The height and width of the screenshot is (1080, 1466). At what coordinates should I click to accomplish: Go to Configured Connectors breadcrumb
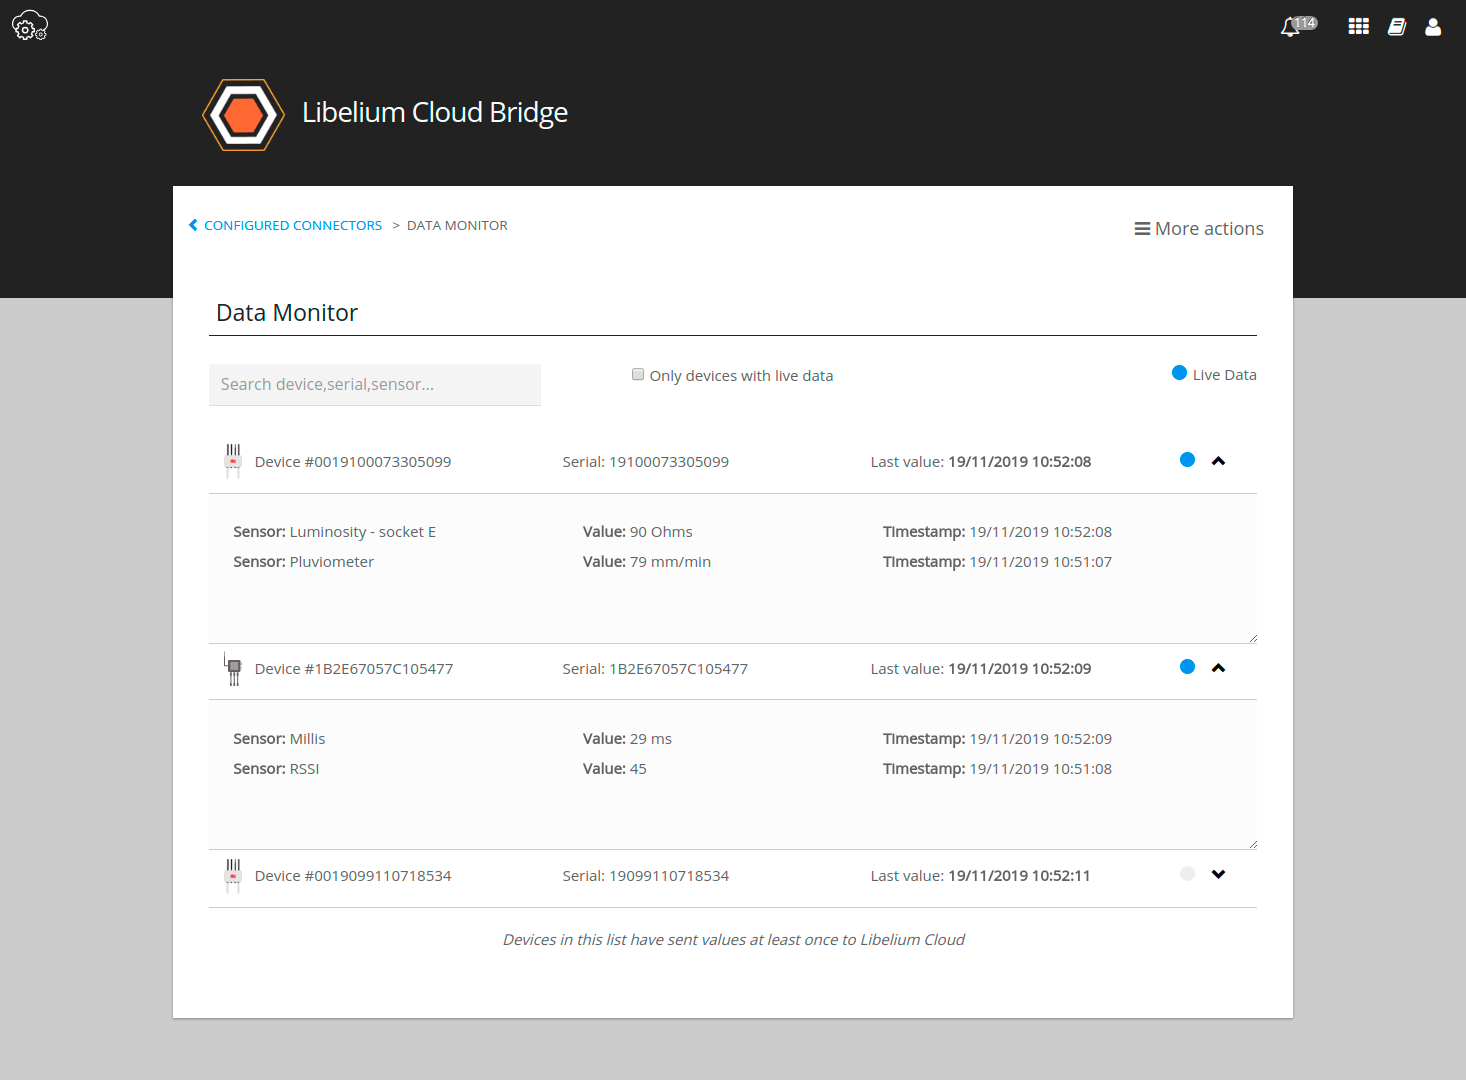click(293, 226)
